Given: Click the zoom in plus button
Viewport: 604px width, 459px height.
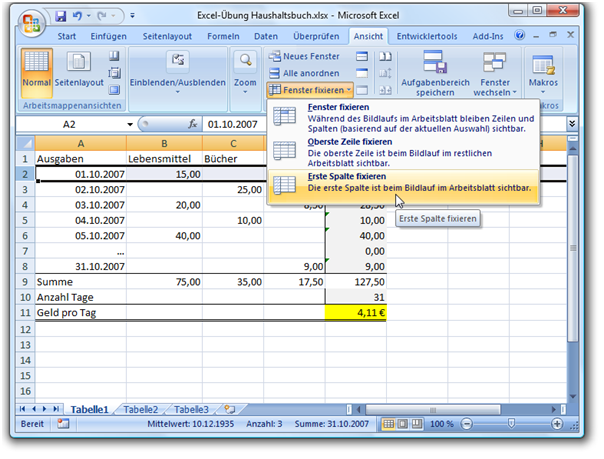Looking at the screenshot, I should pyautogui.click(x=557, y=424).
